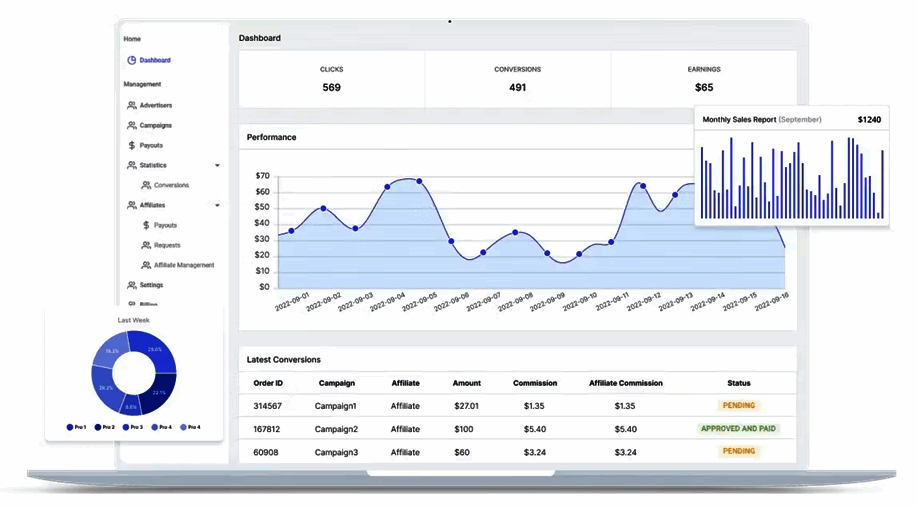Viewport: 917px width, 508px height.
Task: Click the Dashboard pie-chart icon in sidebar
Action: [131, 60]
